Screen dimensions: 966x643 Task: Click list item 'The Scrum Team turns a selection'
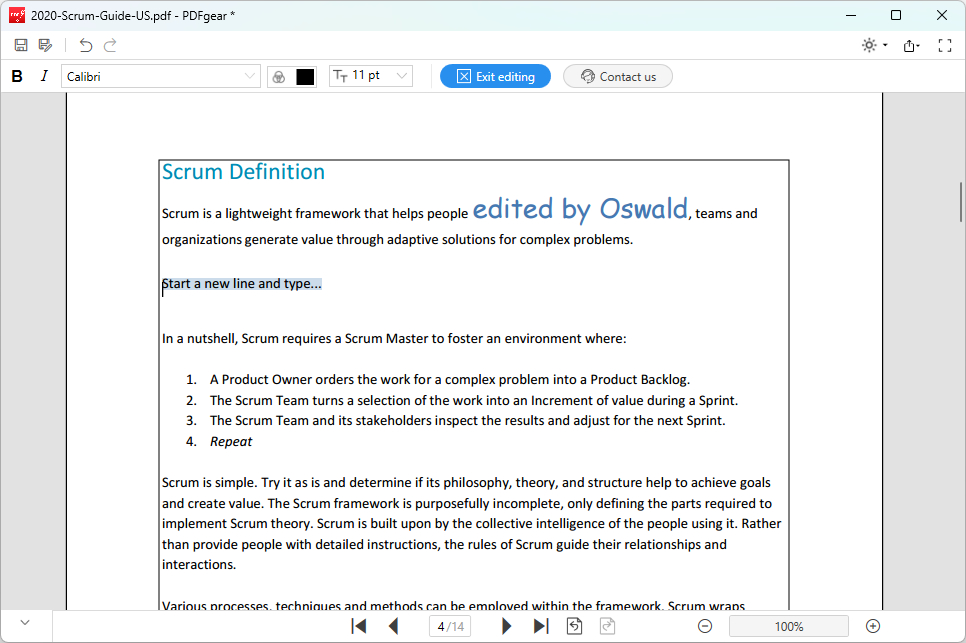tap(474, 400)
